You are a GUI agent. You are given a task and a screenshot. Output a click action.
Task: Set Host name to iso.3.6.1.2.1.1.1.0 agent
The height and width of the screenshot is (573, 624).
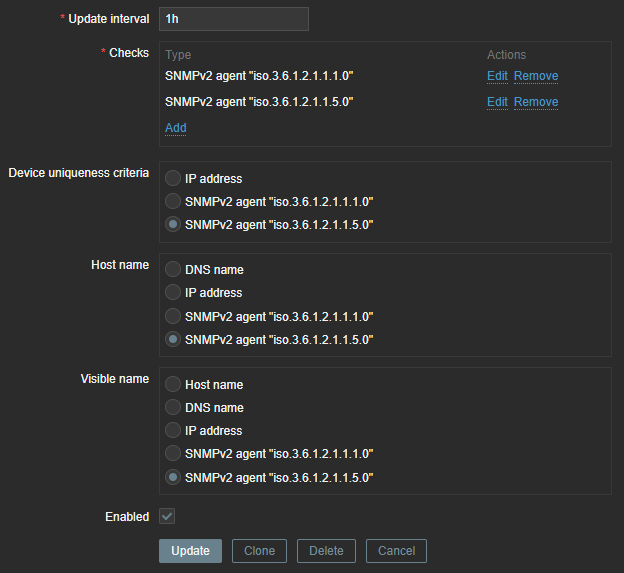pyautogui.click(x=173, y=316)
